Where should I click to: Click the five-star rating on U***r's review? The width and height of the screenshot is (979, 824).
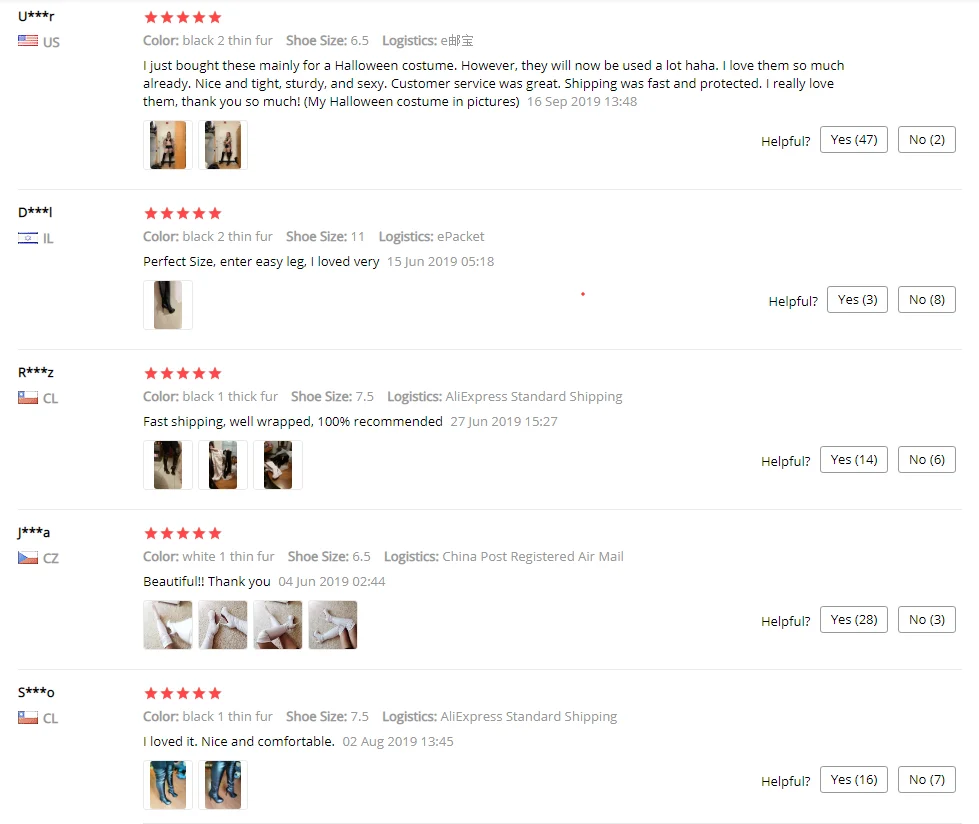coord(183,17)
